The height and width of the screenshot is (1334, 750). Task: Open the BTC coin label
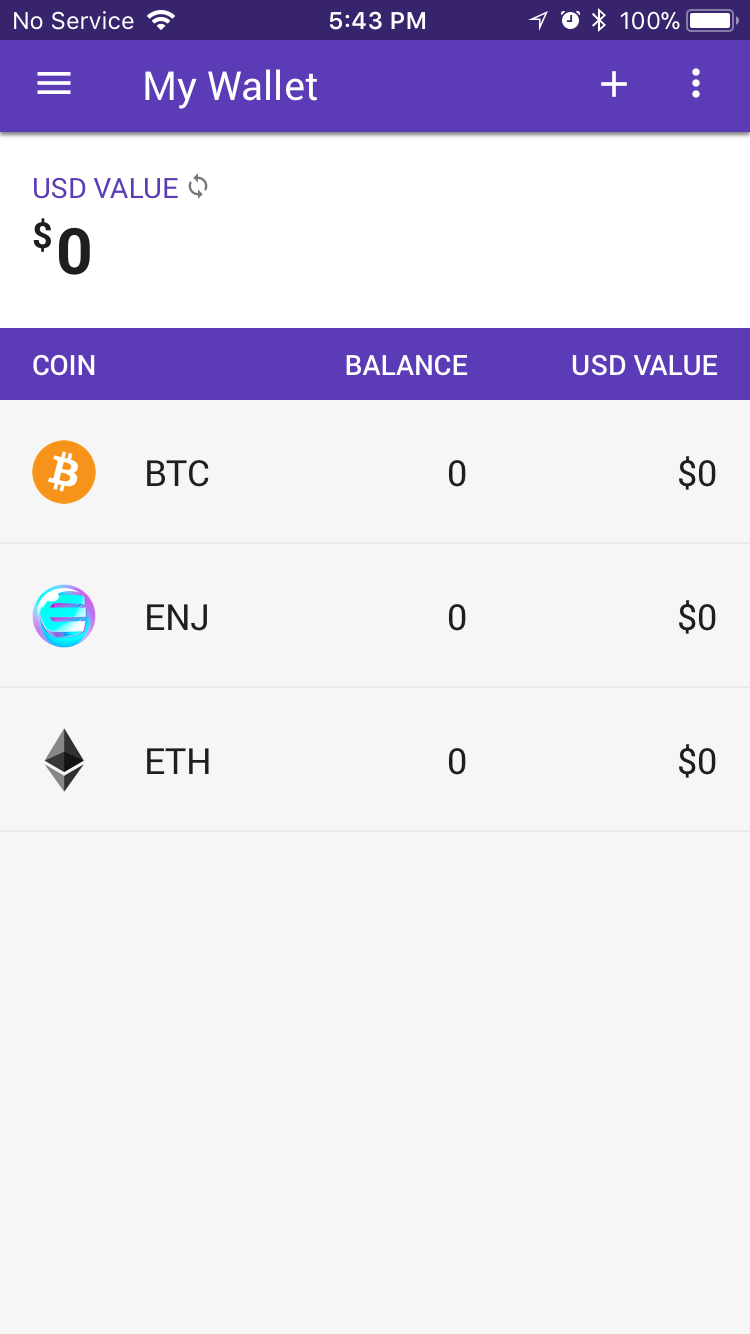click(177, 473)
